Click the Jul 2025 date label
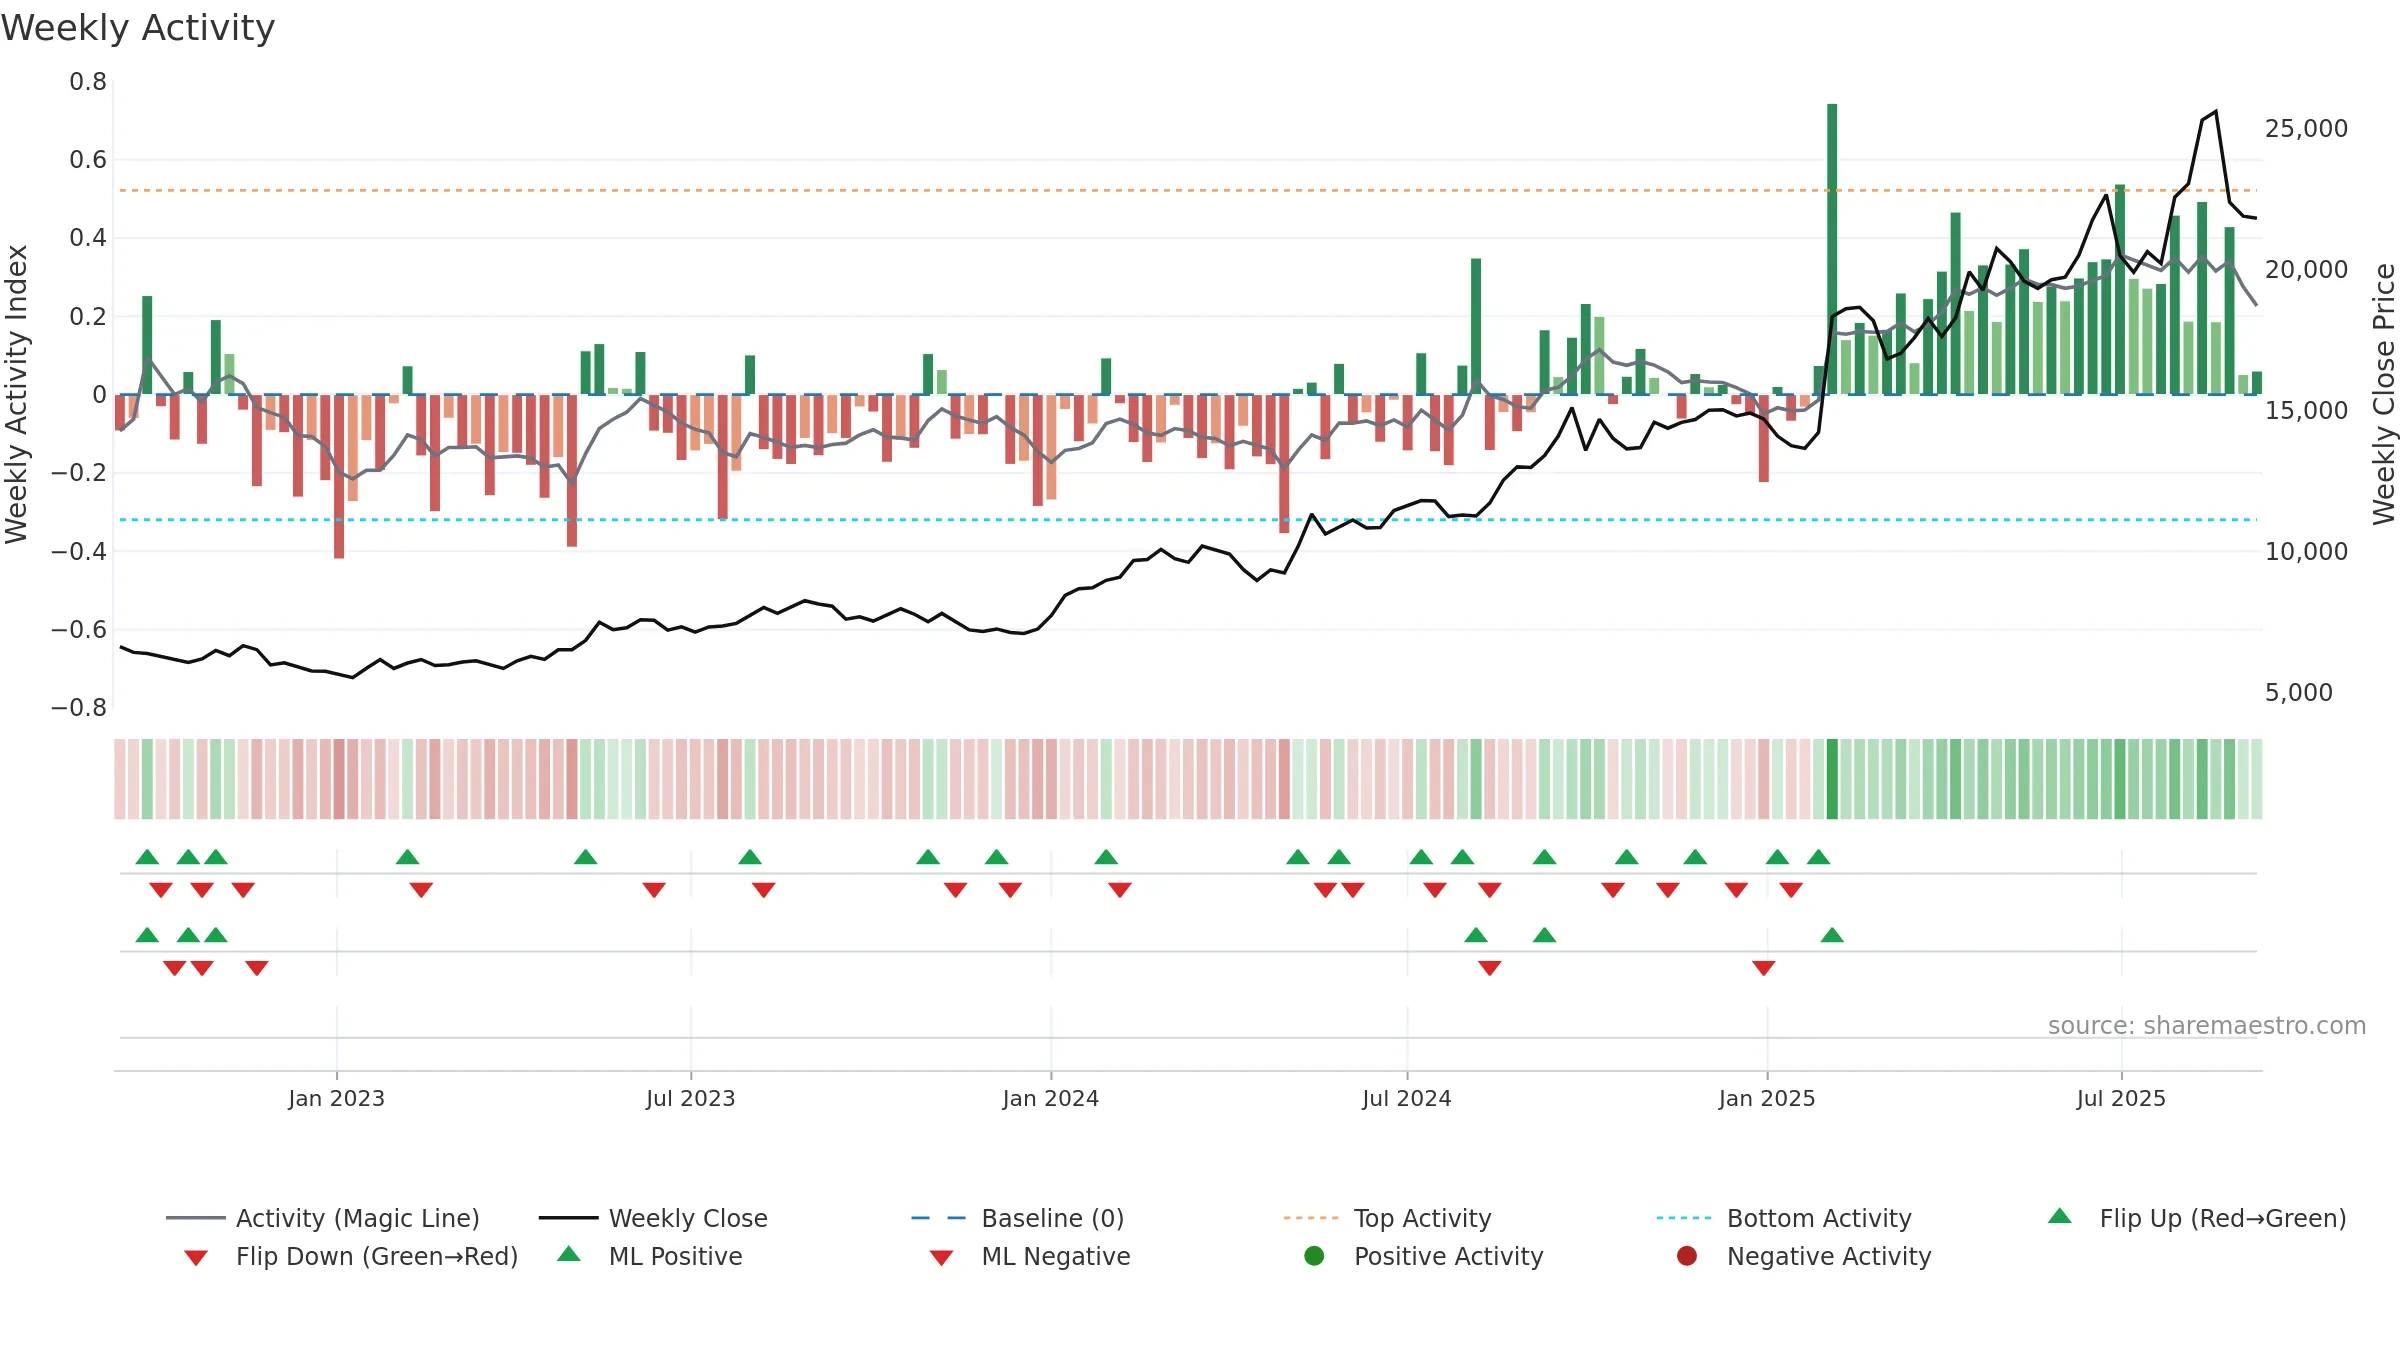Viewport: 2400px width, 1350px height. [x=2120, y=1098]
